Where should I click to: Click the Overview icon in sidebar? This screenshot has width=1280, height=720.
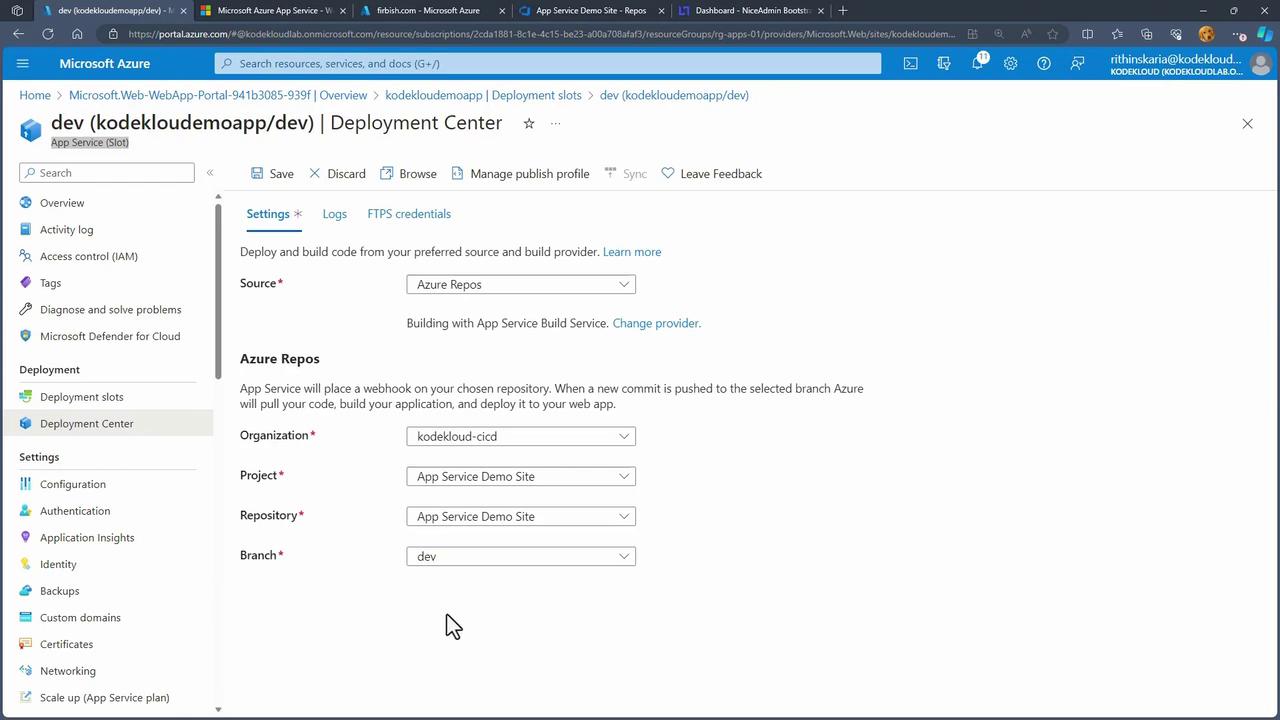point(26,203)
